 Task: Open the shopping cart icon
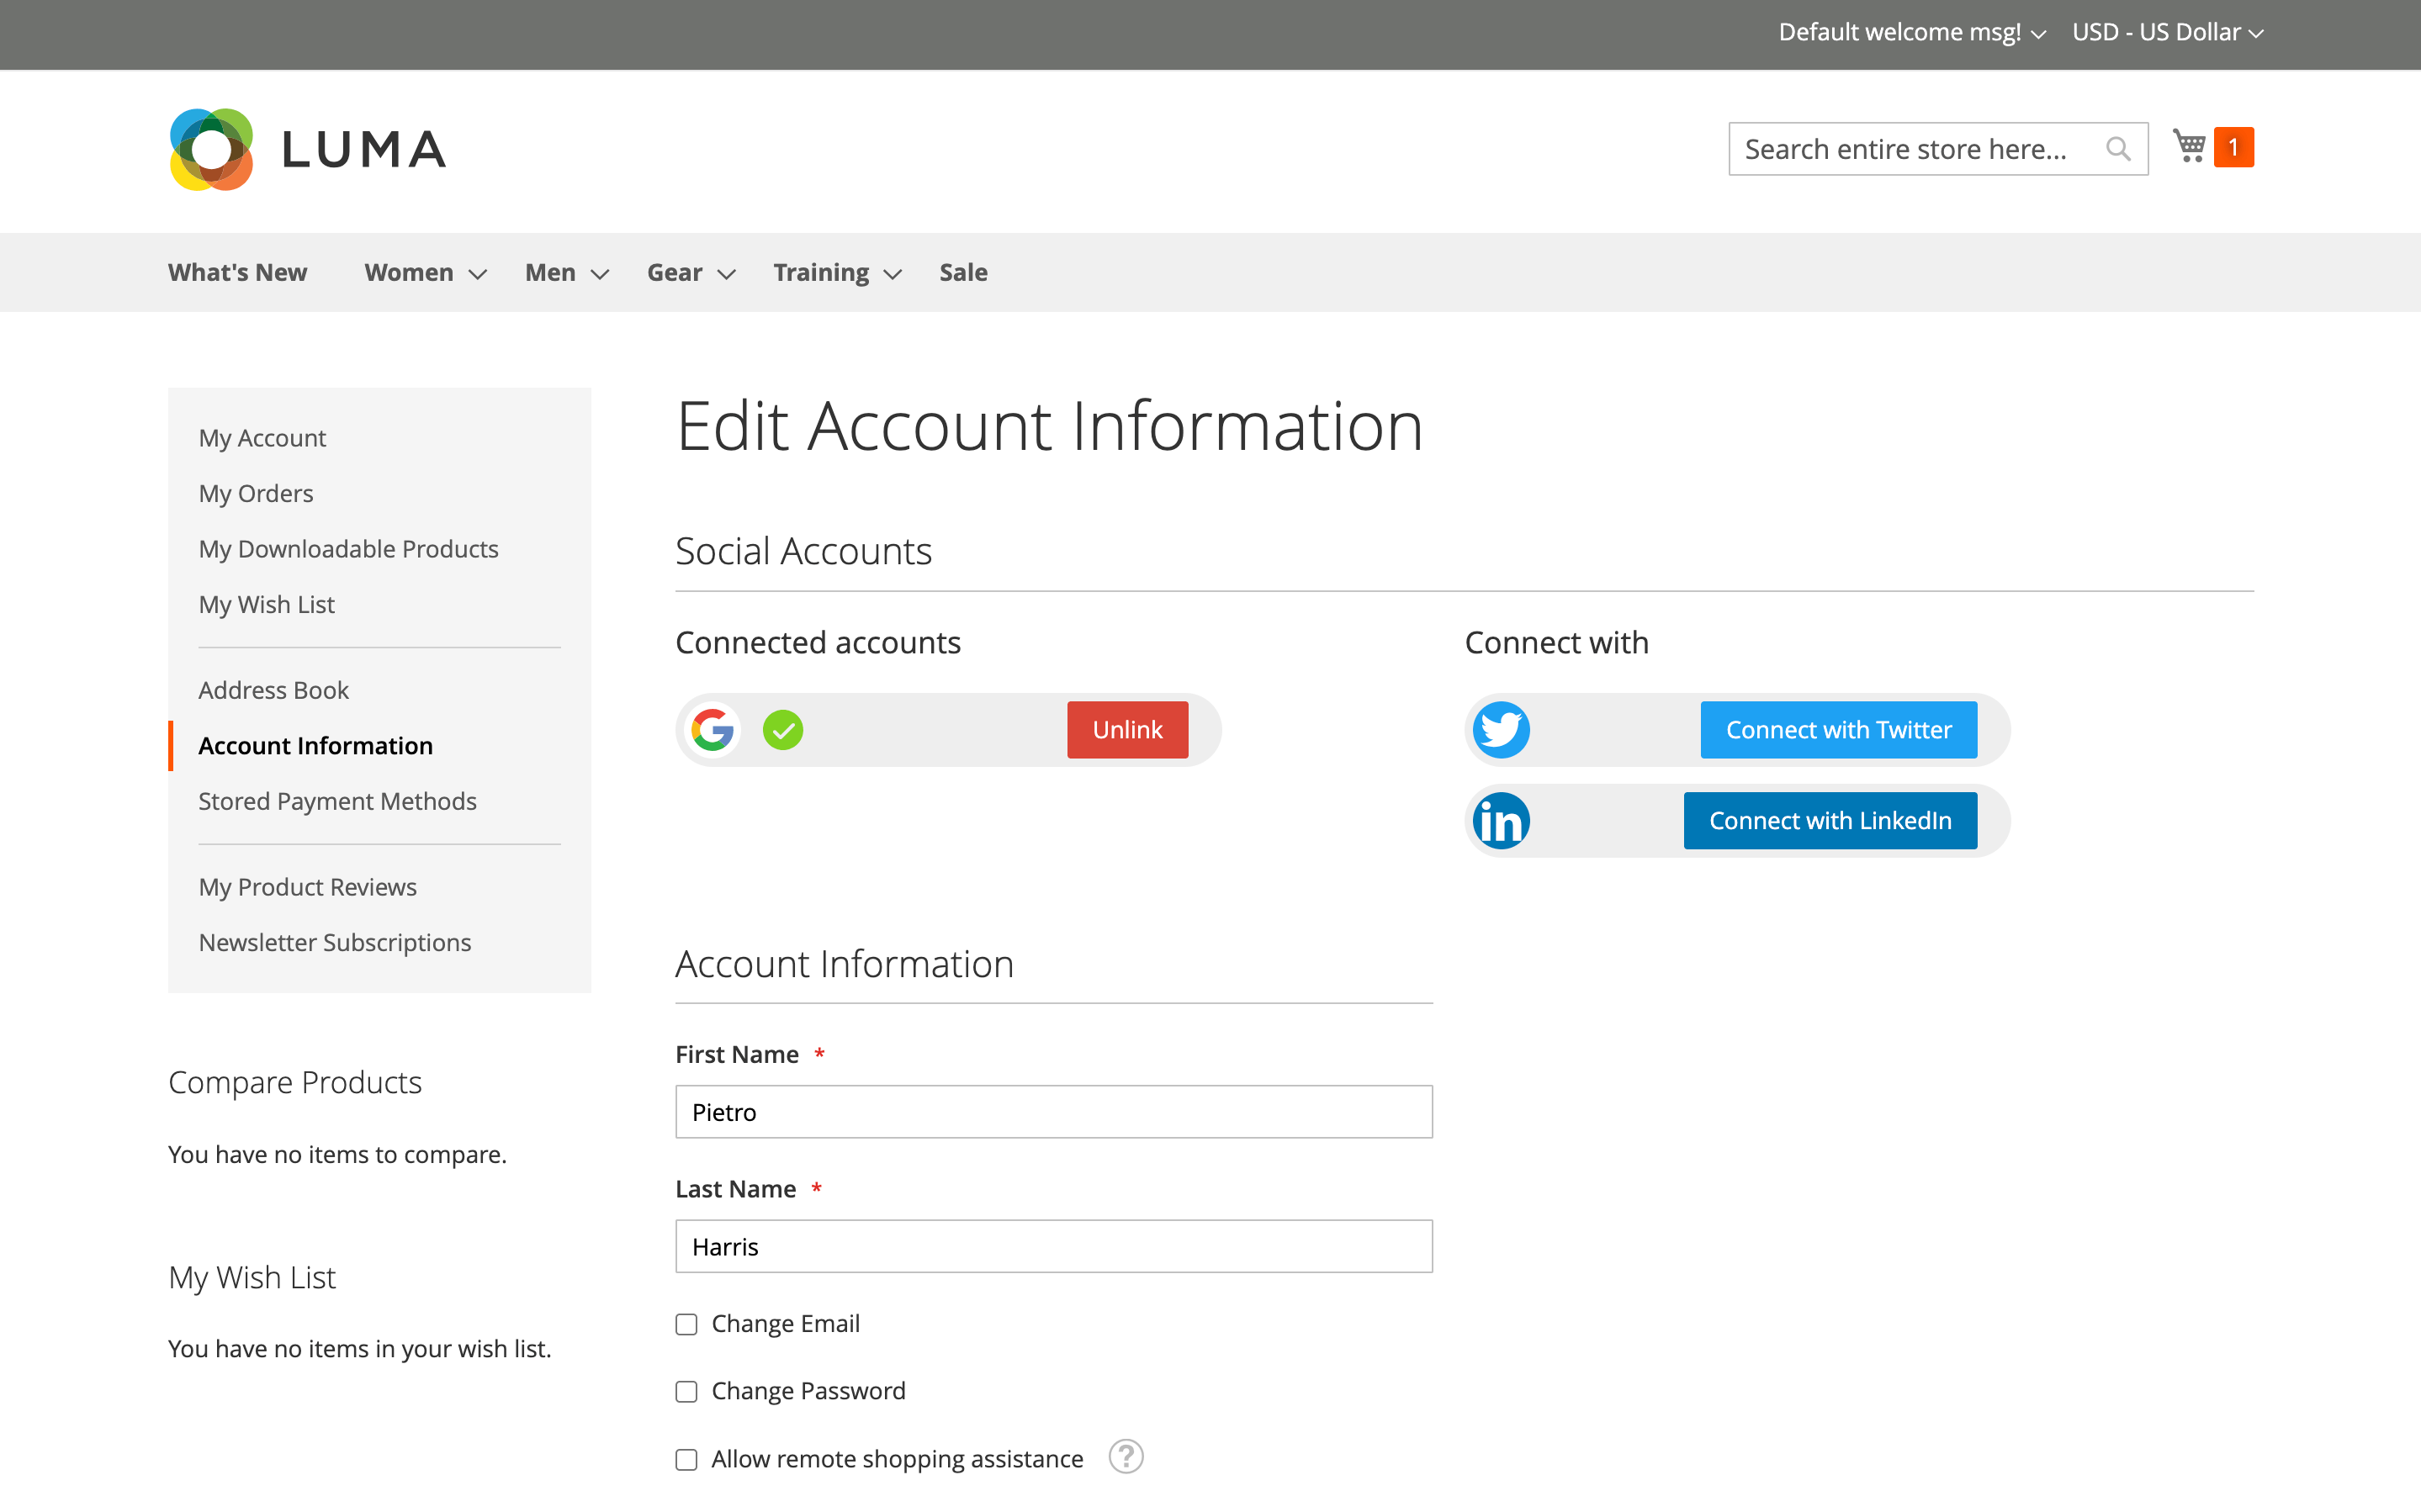[2189, 146]
